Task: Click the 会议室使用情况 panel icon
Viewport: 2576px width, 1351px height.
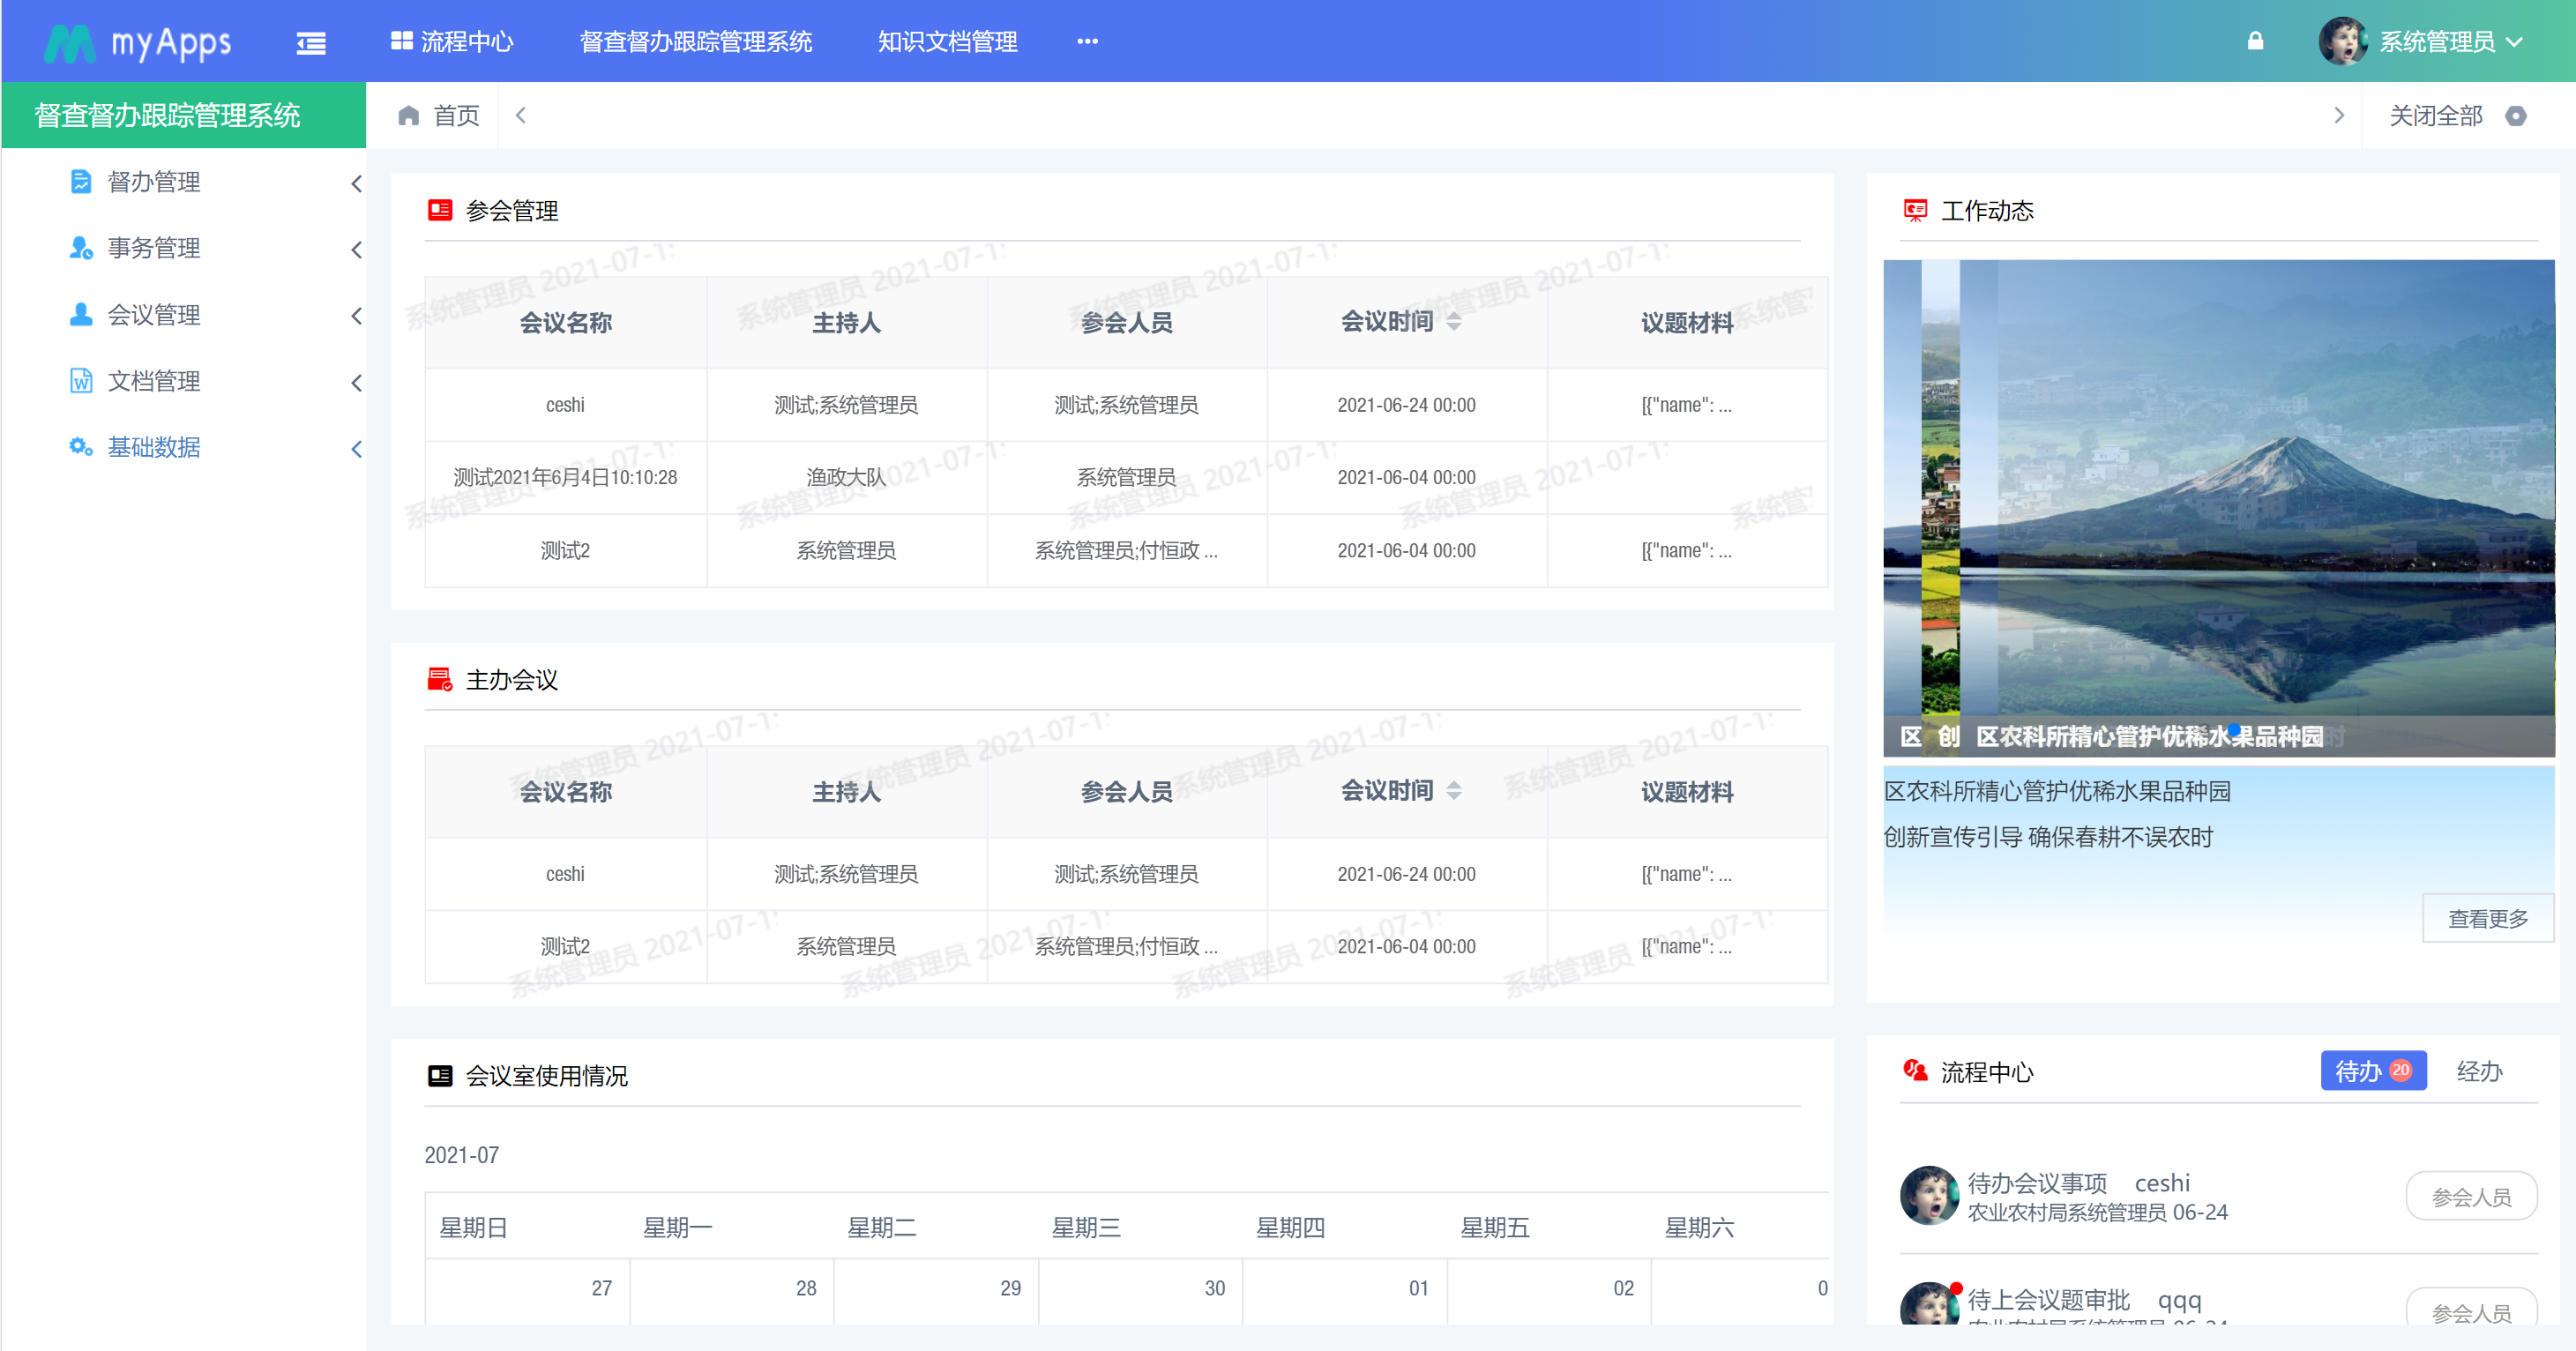Action: click(x=440, y=1076)
